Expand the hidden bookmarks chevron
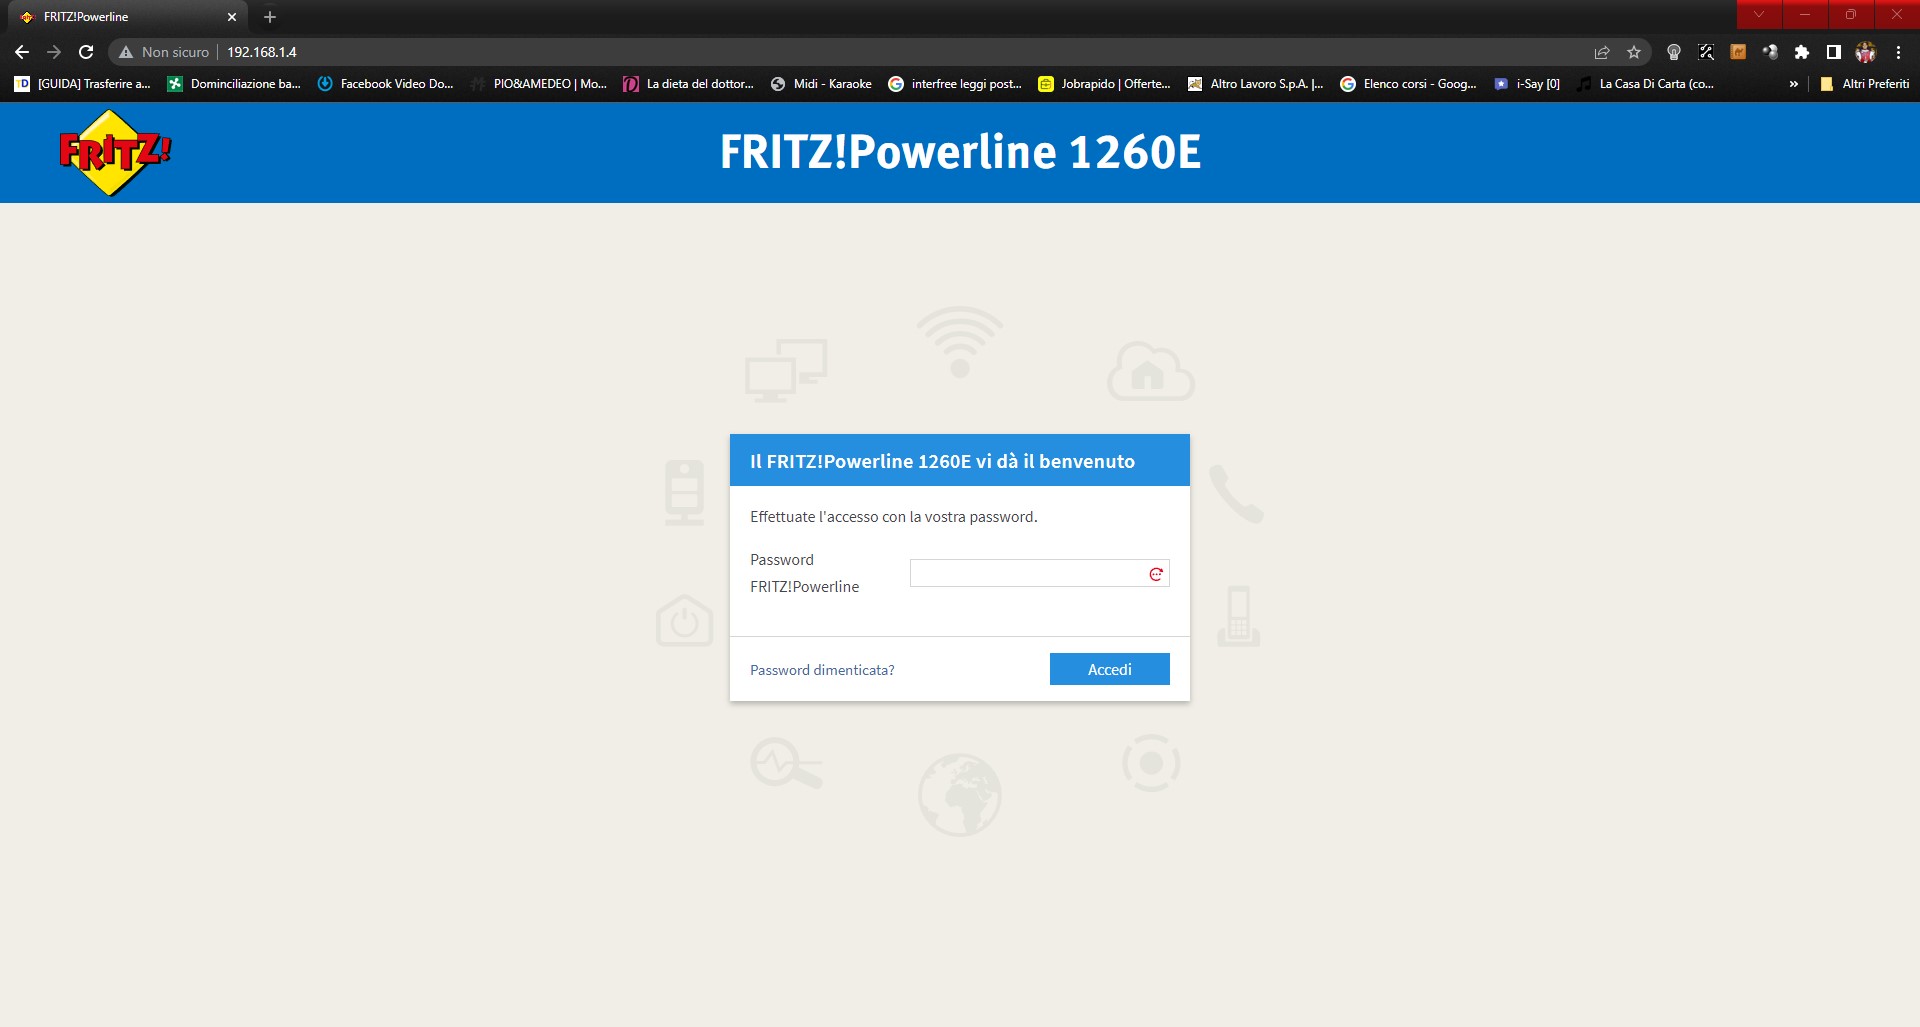The image size is (1920, 1027). pyautogui.click(x=1794, y=84)
